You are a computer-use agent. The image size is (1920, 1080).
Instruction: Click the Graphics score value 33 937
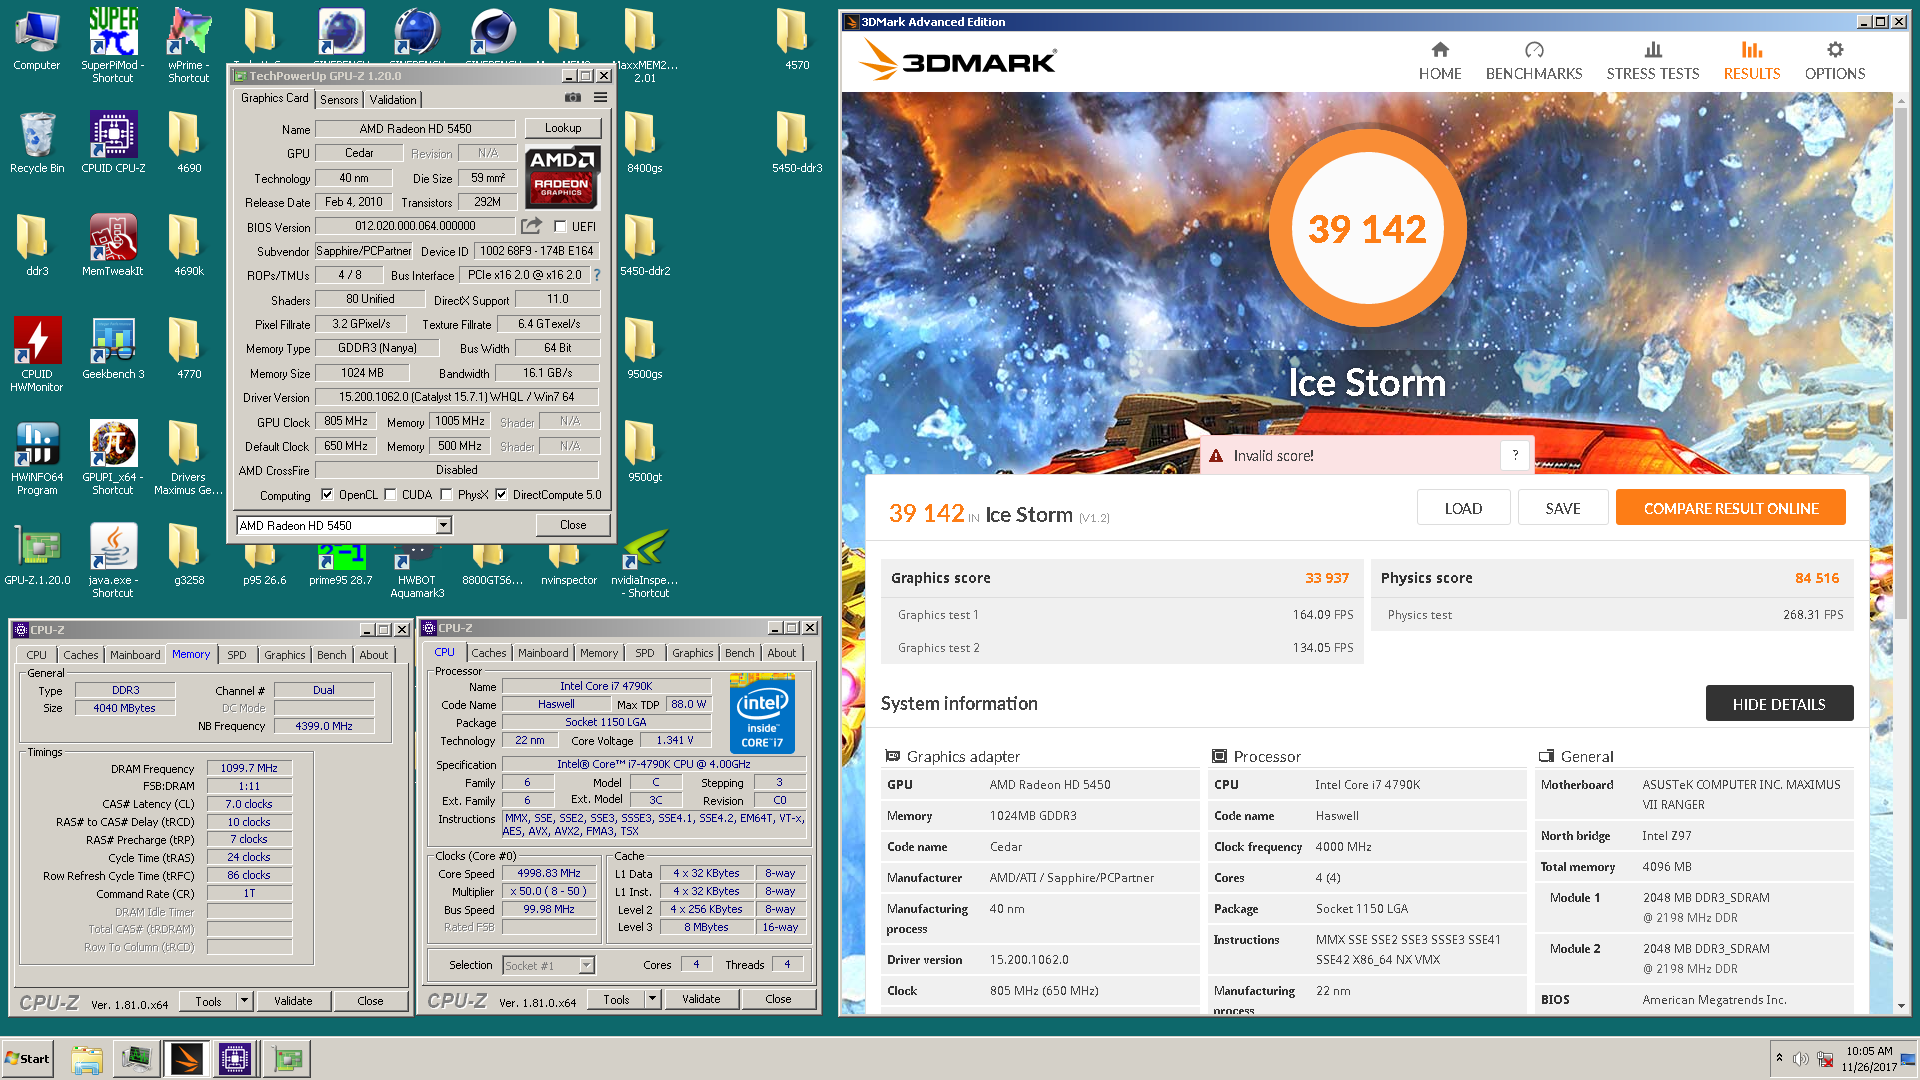(1327, 578)
